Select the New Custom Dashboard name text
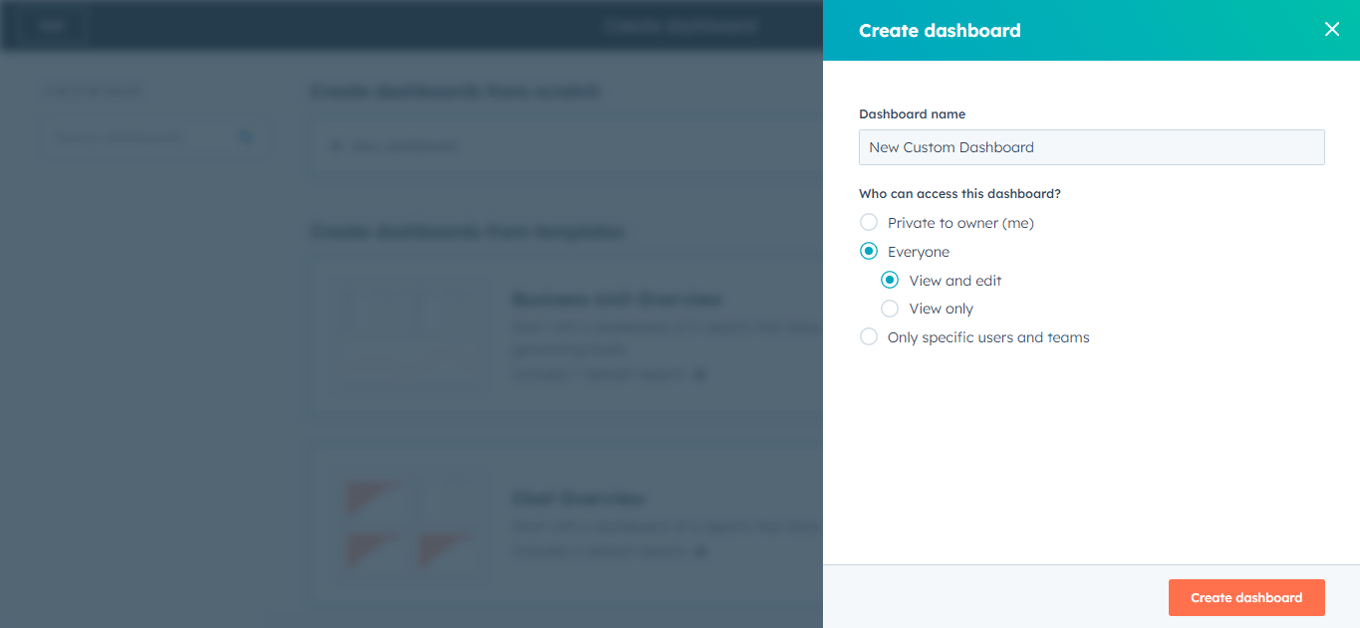1360x628 pixels. (951, 147)
